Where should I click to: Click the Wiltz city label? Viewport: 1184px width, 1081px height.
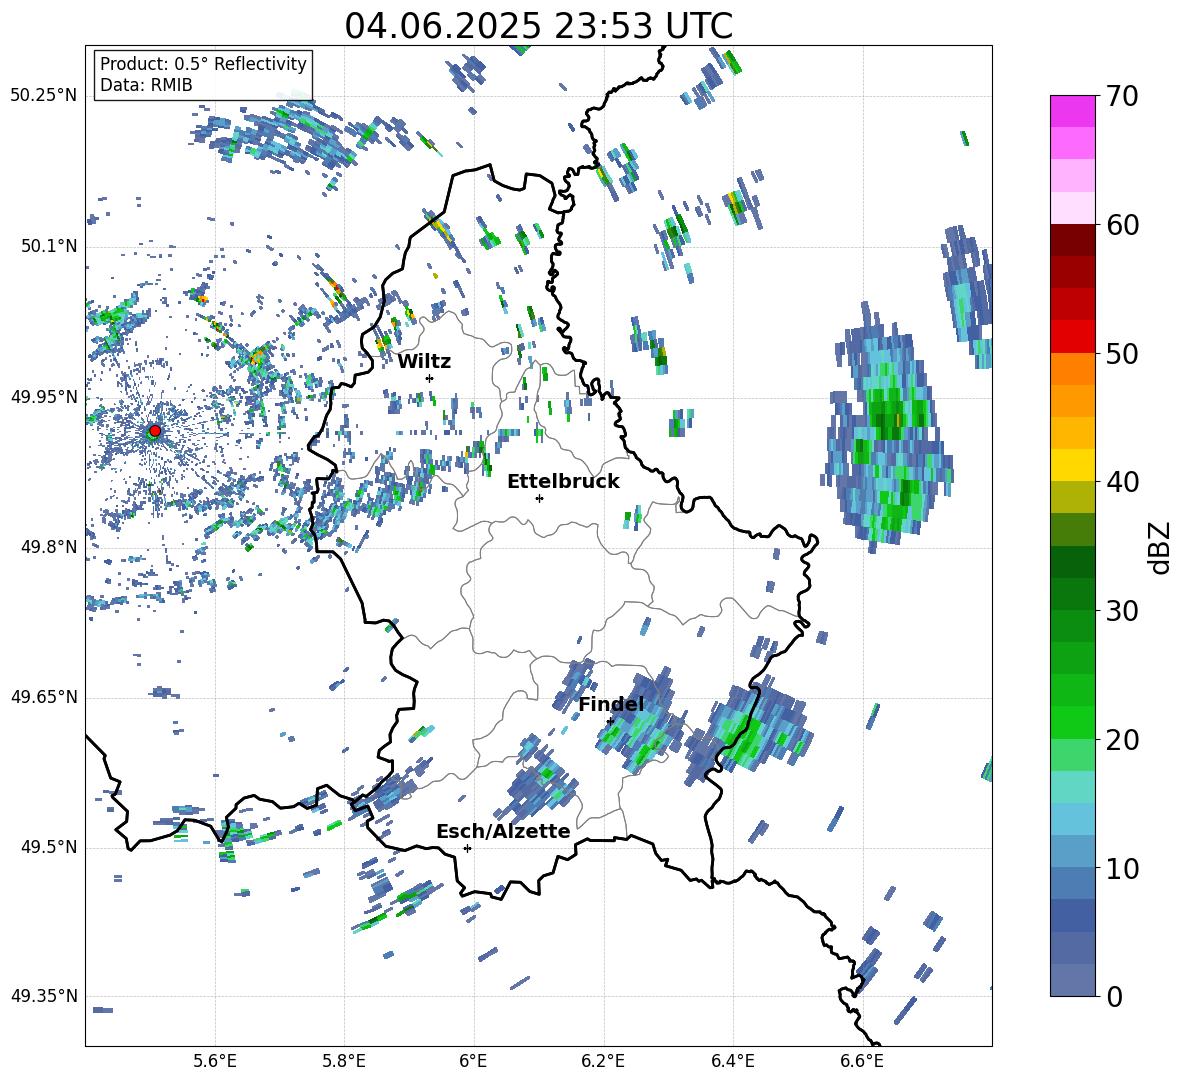[x=424, y=362]
